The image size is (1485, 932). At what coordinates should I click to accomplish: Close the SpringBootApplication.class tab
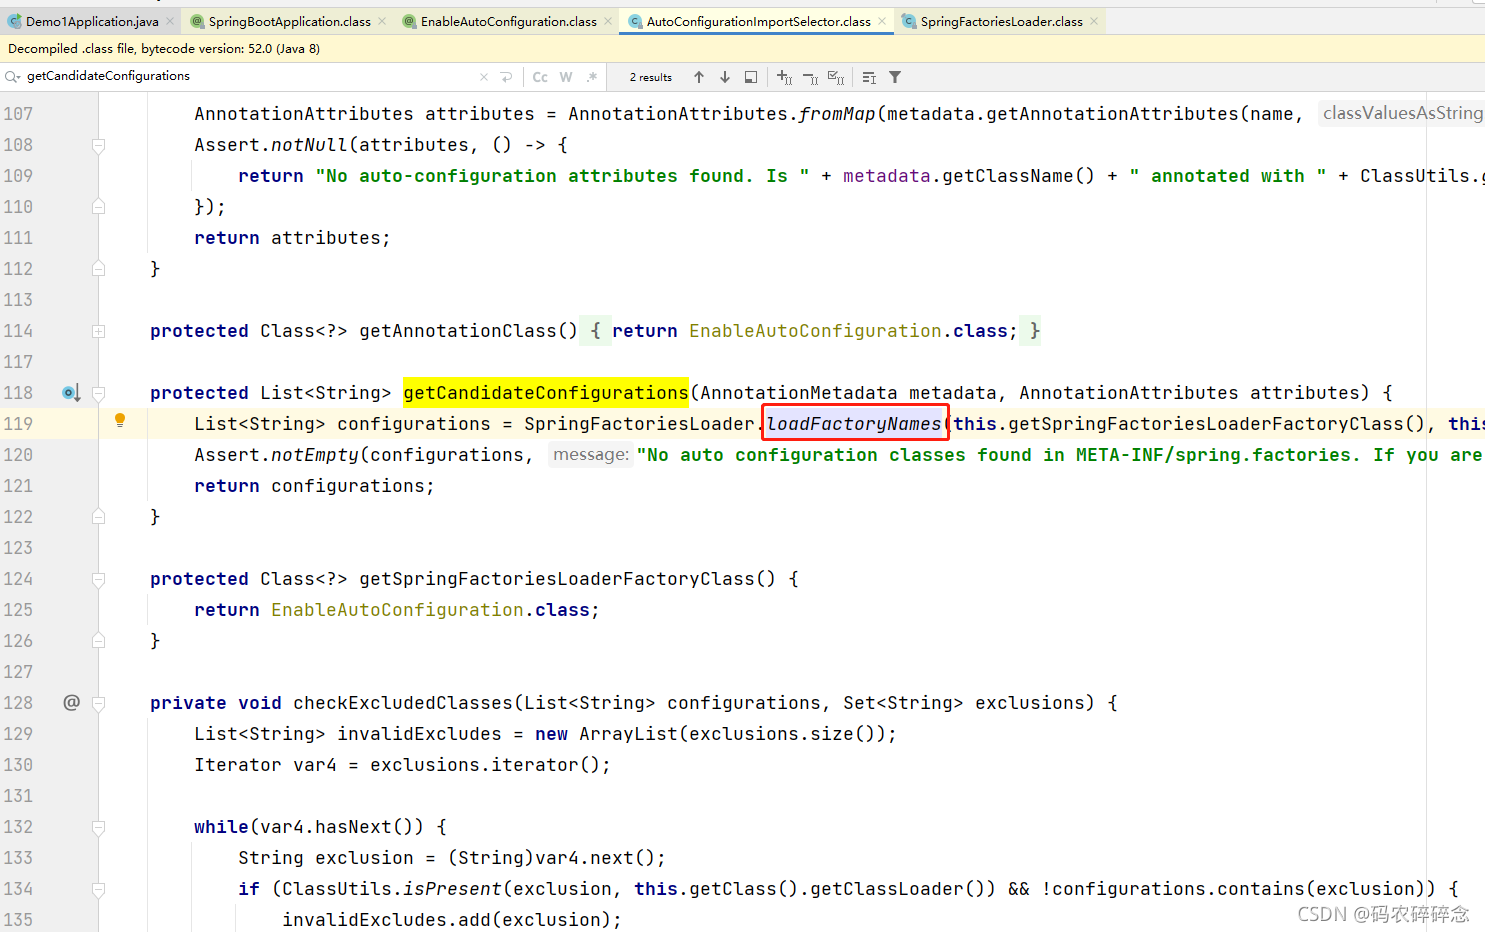click(x=382, y=21)
